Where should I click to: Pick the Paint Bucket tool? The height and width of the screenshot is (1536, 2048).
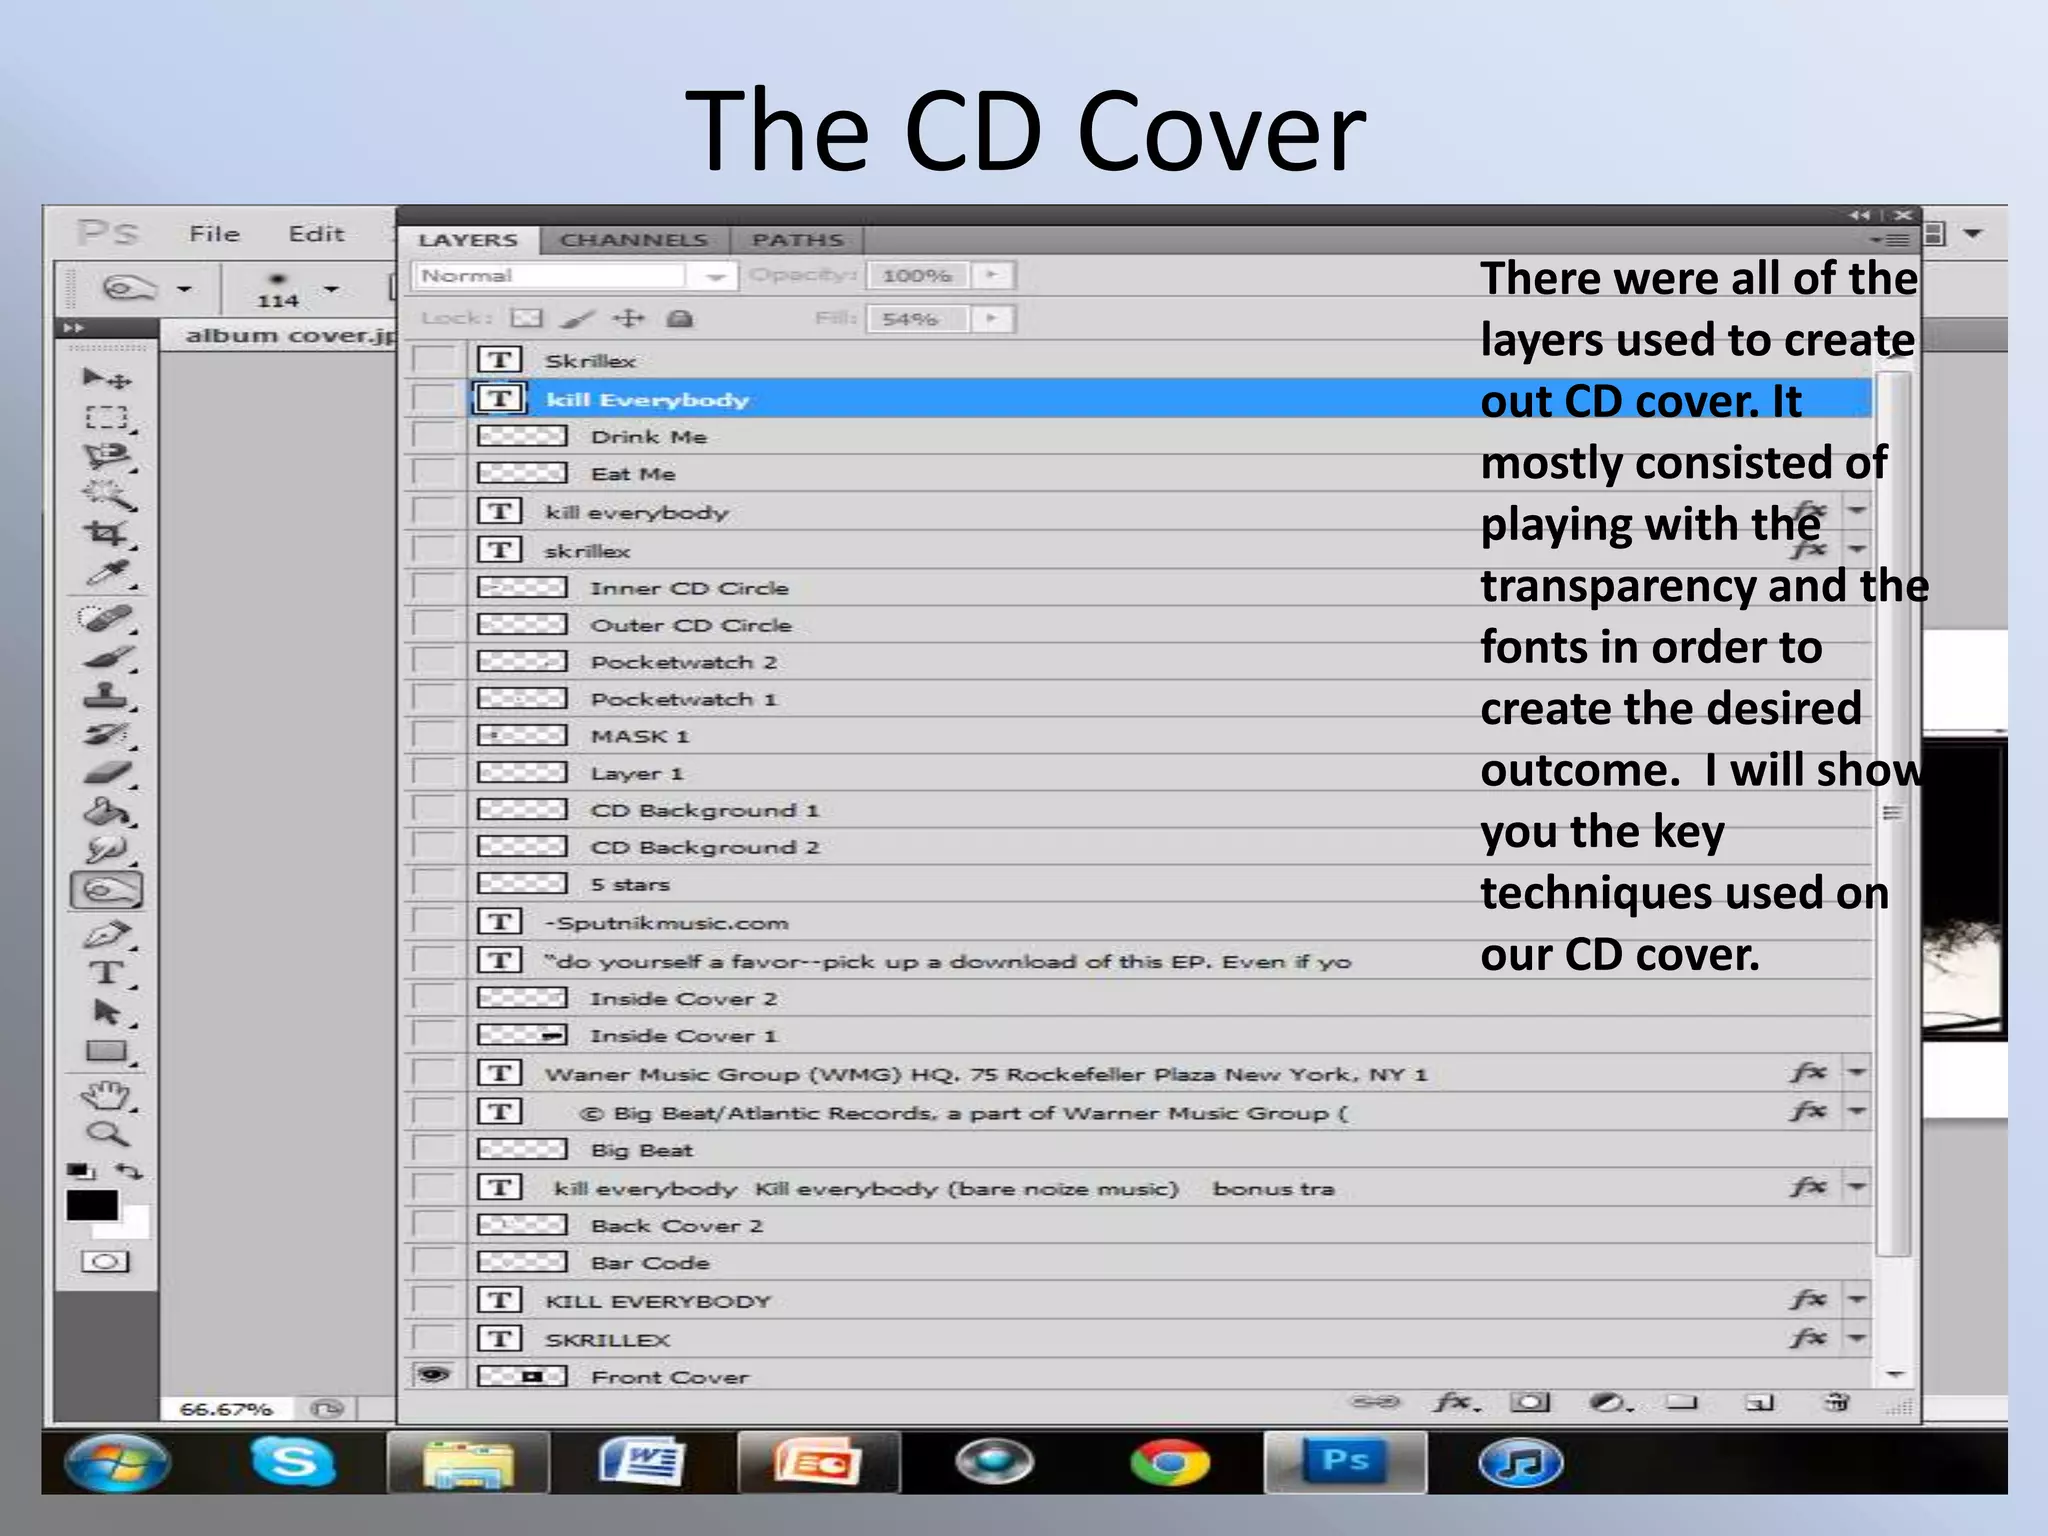tap(106, 811)
